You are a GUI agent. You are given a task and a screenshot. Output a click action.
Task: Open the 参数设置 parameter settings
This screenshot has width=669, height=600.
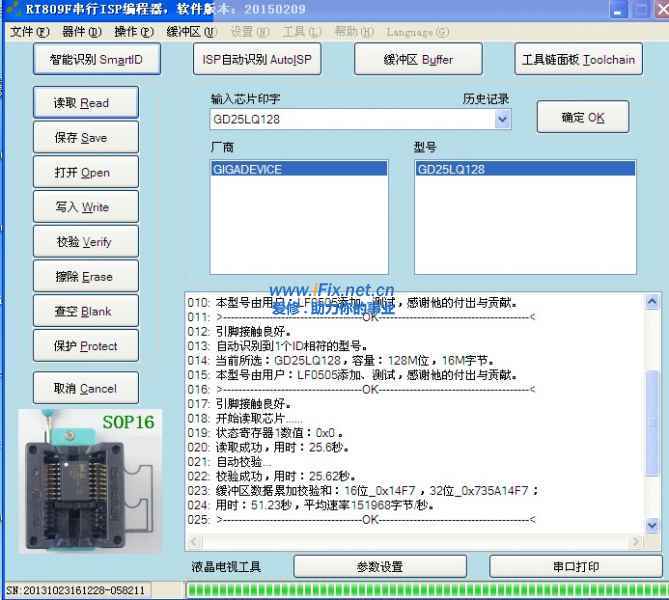380,567
